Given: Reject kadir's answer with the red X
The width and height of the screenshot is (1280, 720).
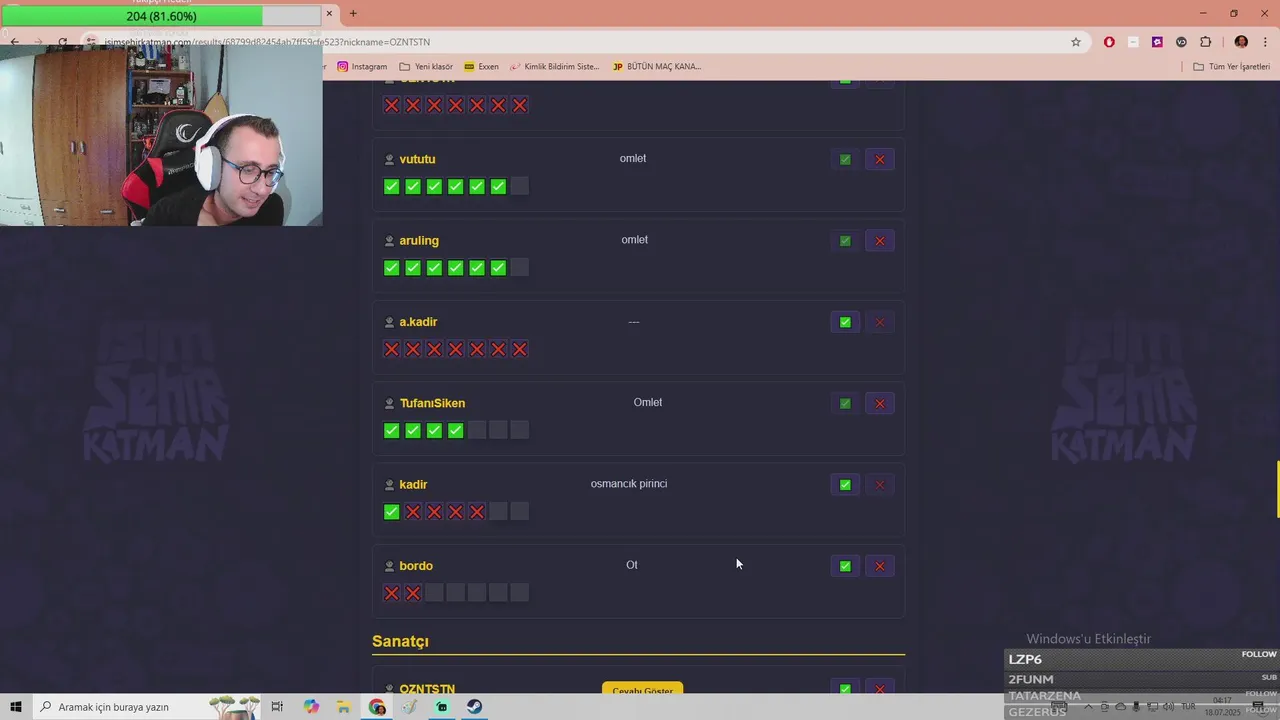Looking at the screenshot, I should point(880,485).
